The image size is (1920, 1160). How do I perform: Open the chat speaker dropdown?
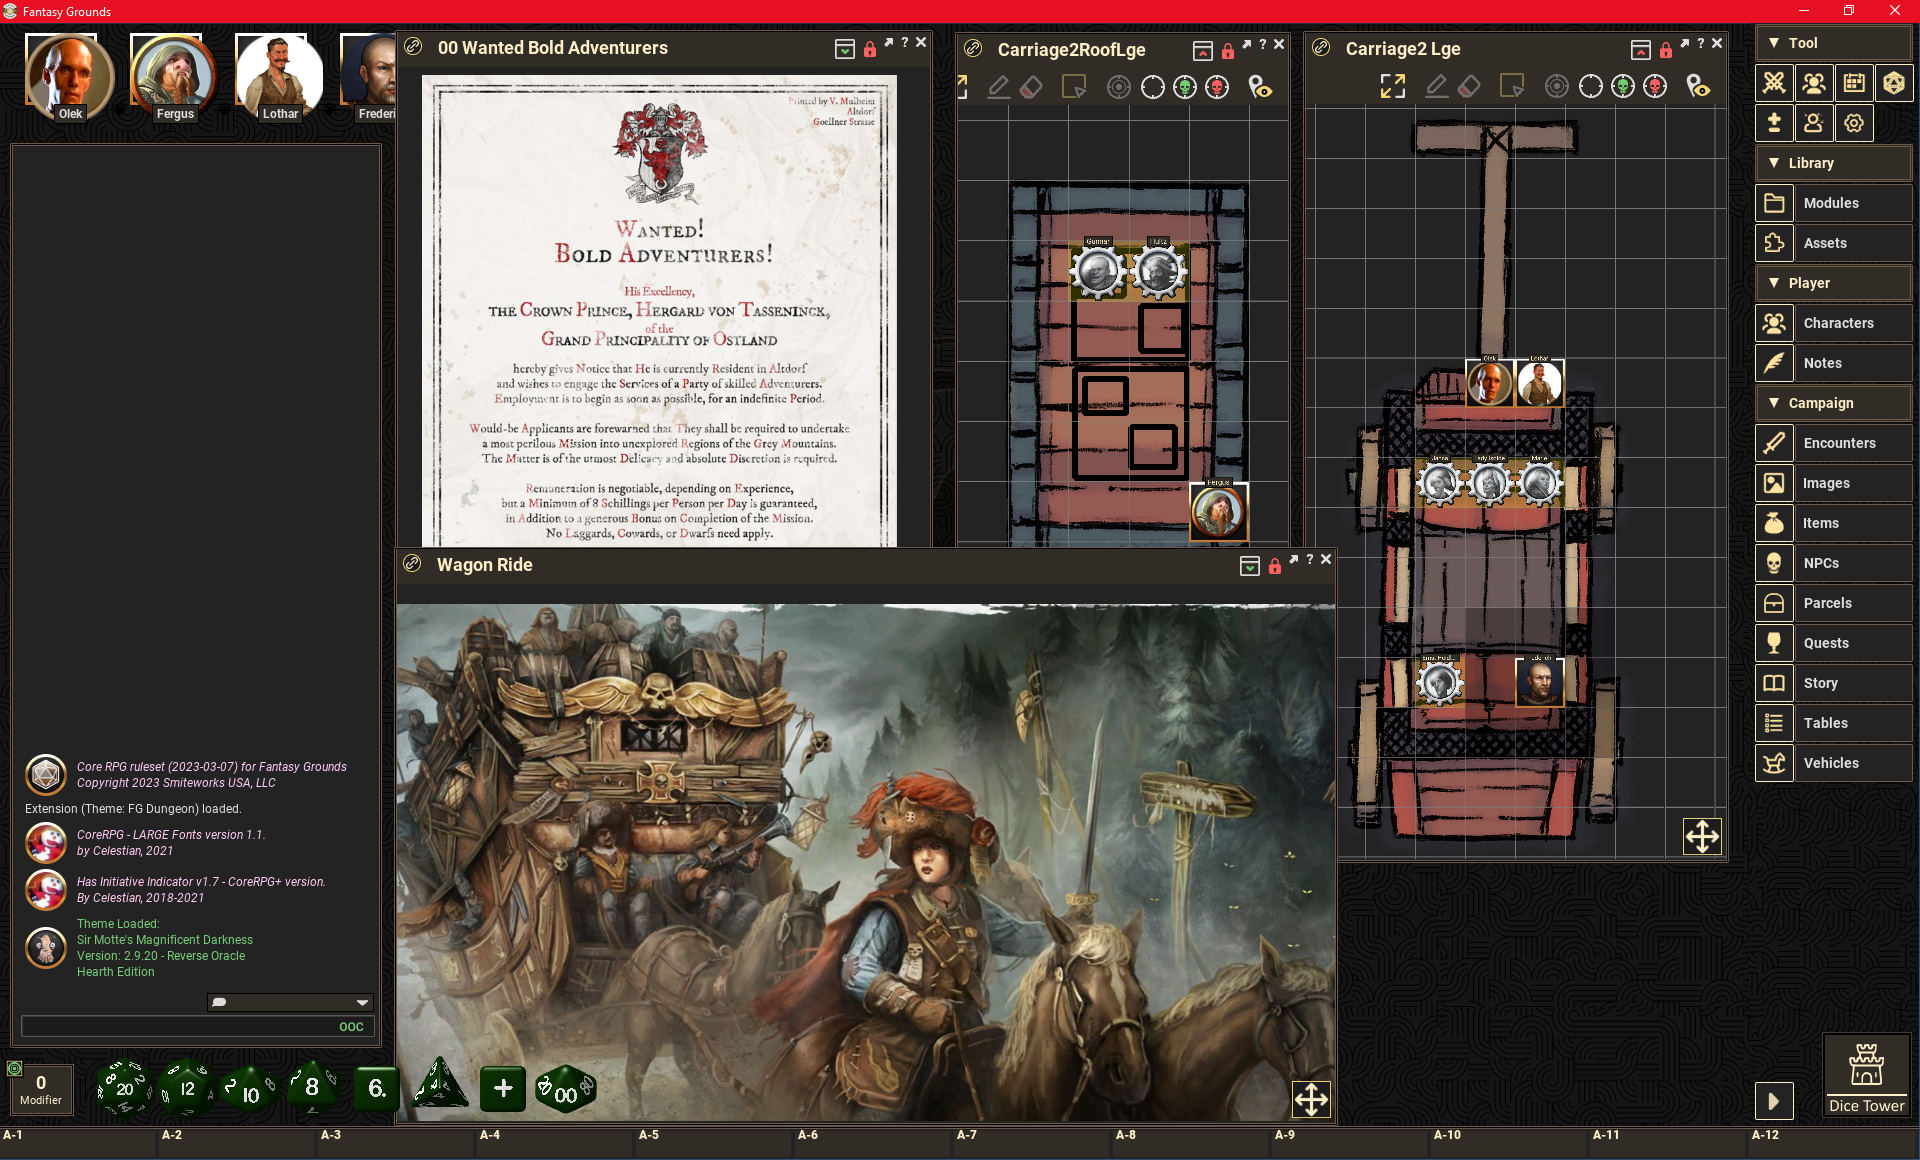pos(291,1002)
